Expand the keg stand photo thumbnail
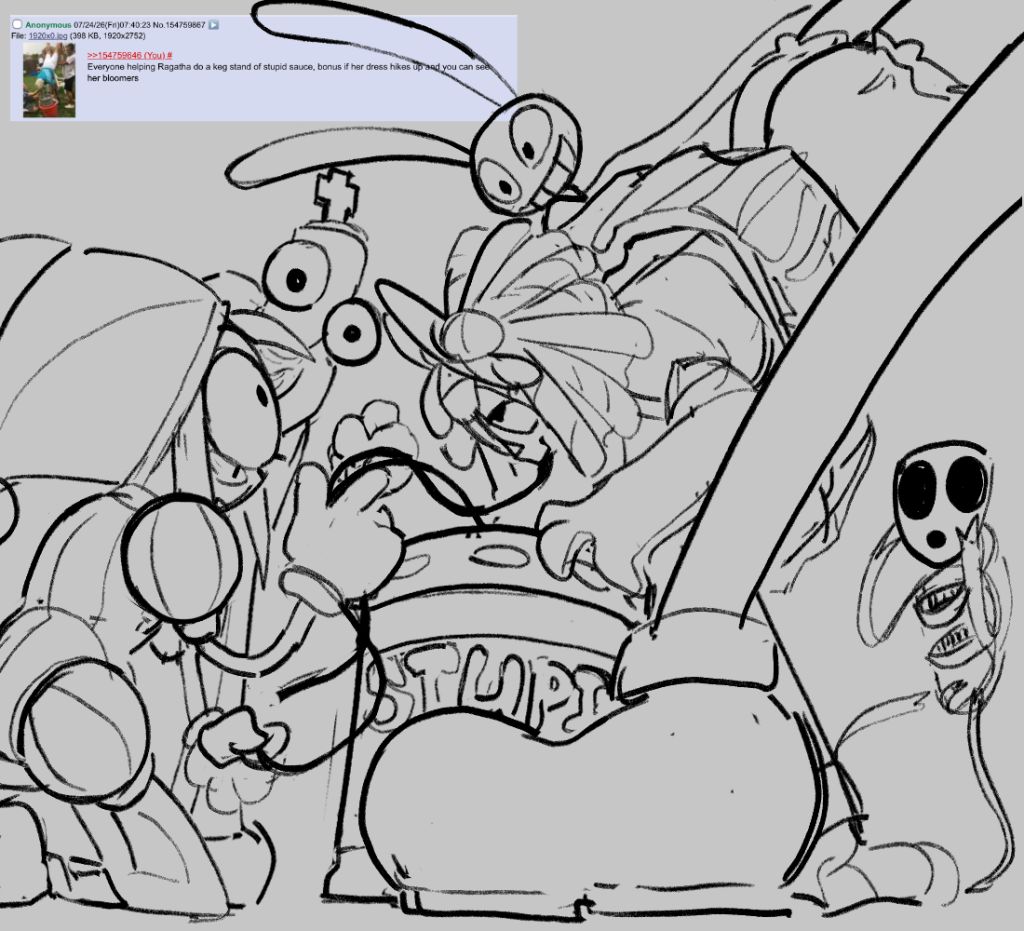This screenshot has width=1024, height=931. [x=50, y=80]
